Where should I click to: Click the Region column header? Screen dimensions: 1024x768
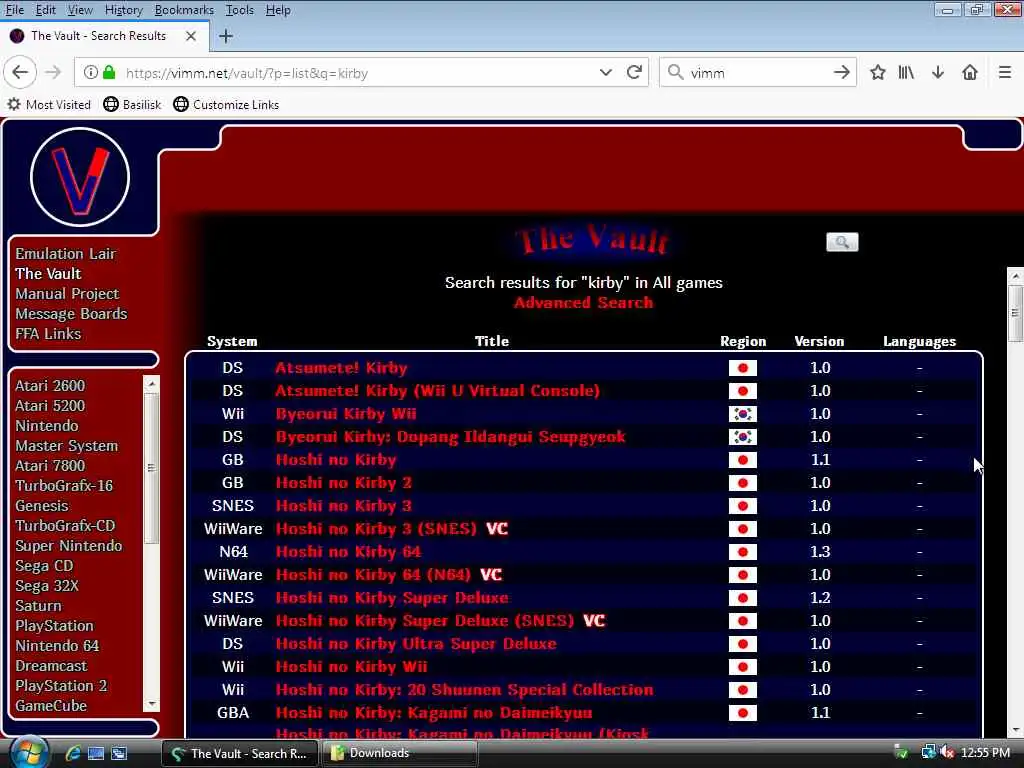click(743, 341)
